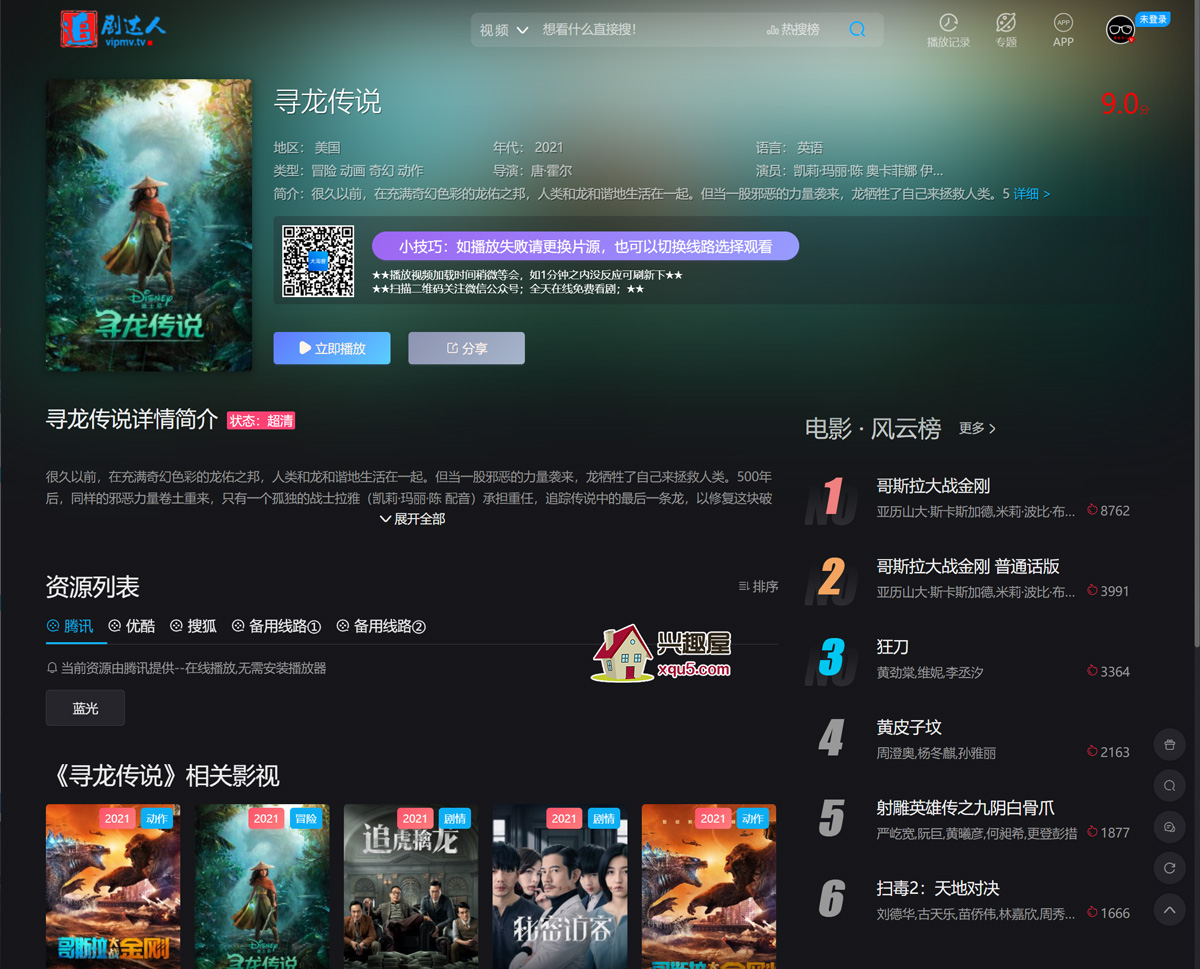Click the 未登录 user avatar
The height and width of the screenshot is (969, 1200).
click(x=1120, y=30)
